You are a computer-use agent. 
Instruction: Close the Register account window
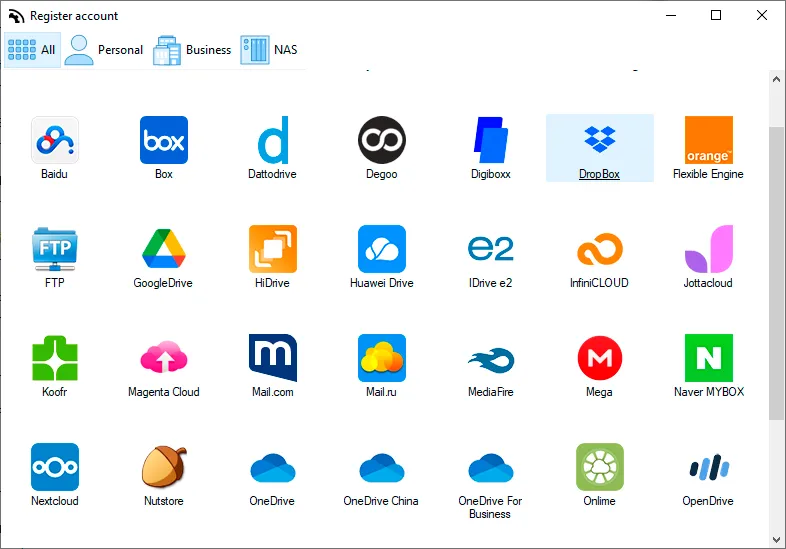[x=762, y=16]
